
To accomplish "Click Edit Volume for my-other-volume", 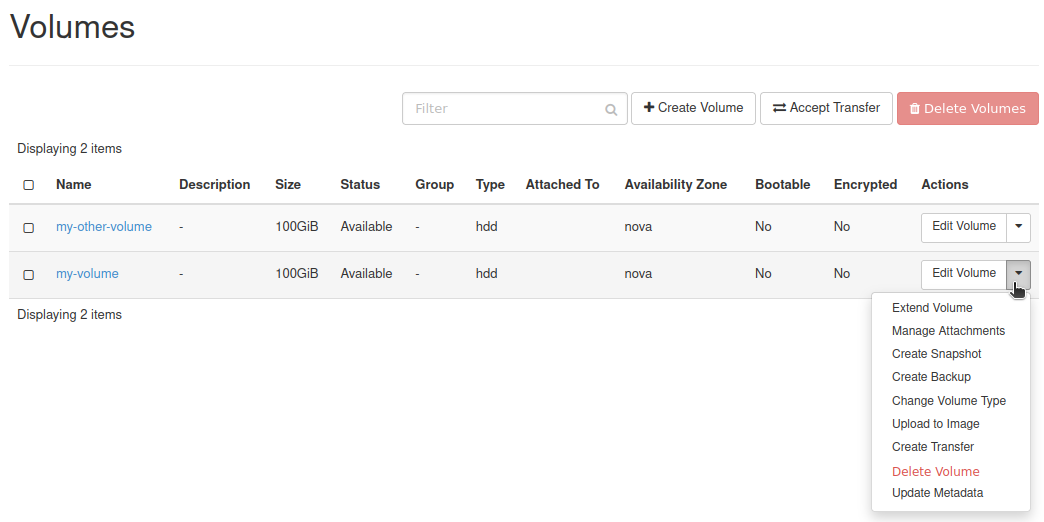I will pos(963,228).
